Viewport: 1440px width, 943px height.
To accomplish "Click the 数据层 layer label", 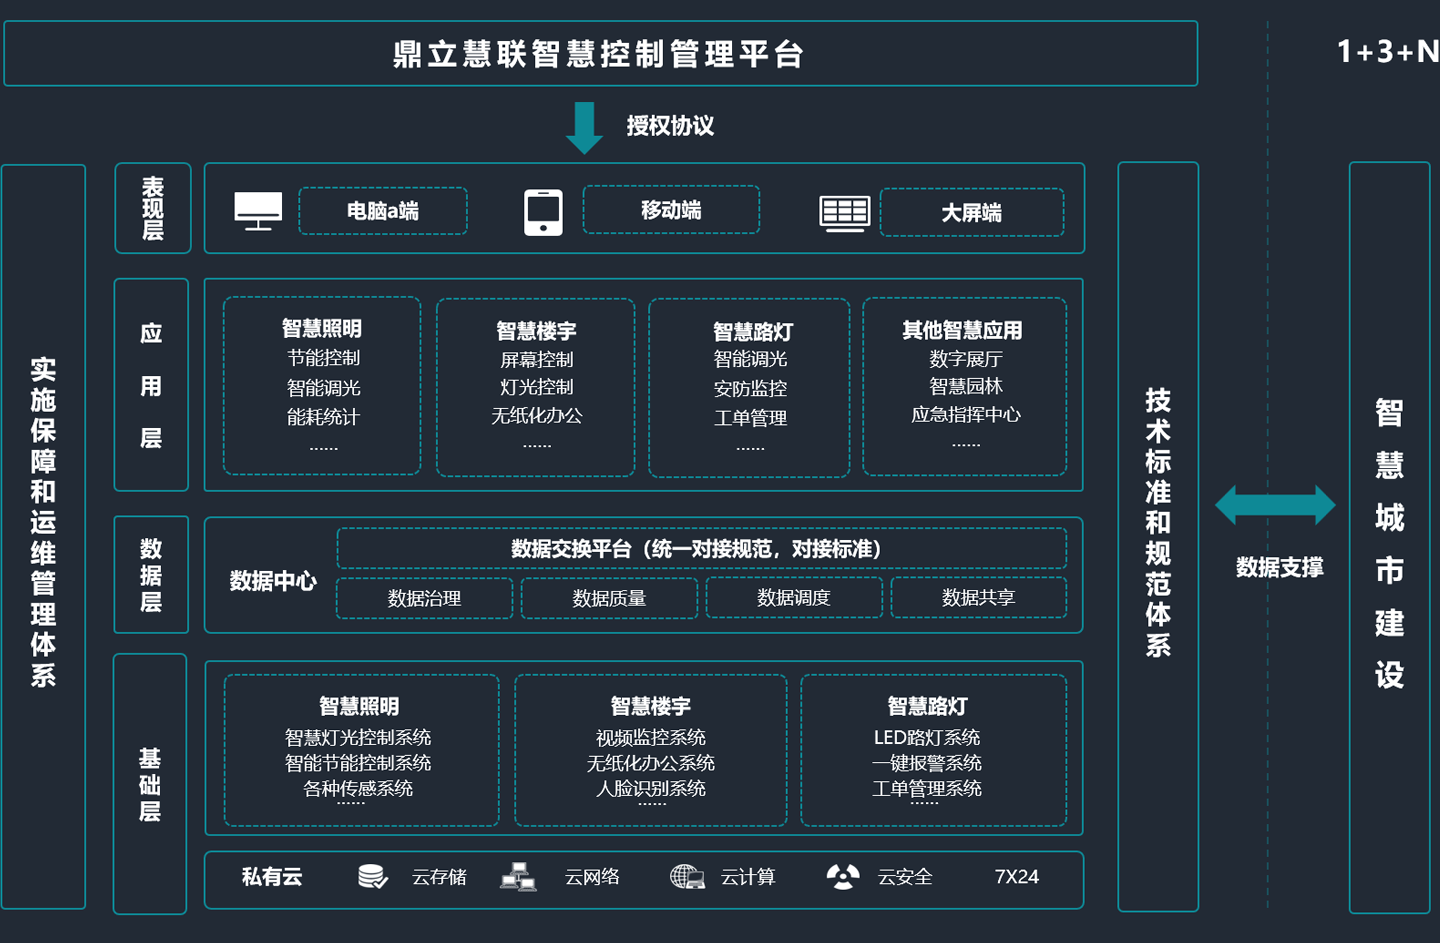I will 151,575.
